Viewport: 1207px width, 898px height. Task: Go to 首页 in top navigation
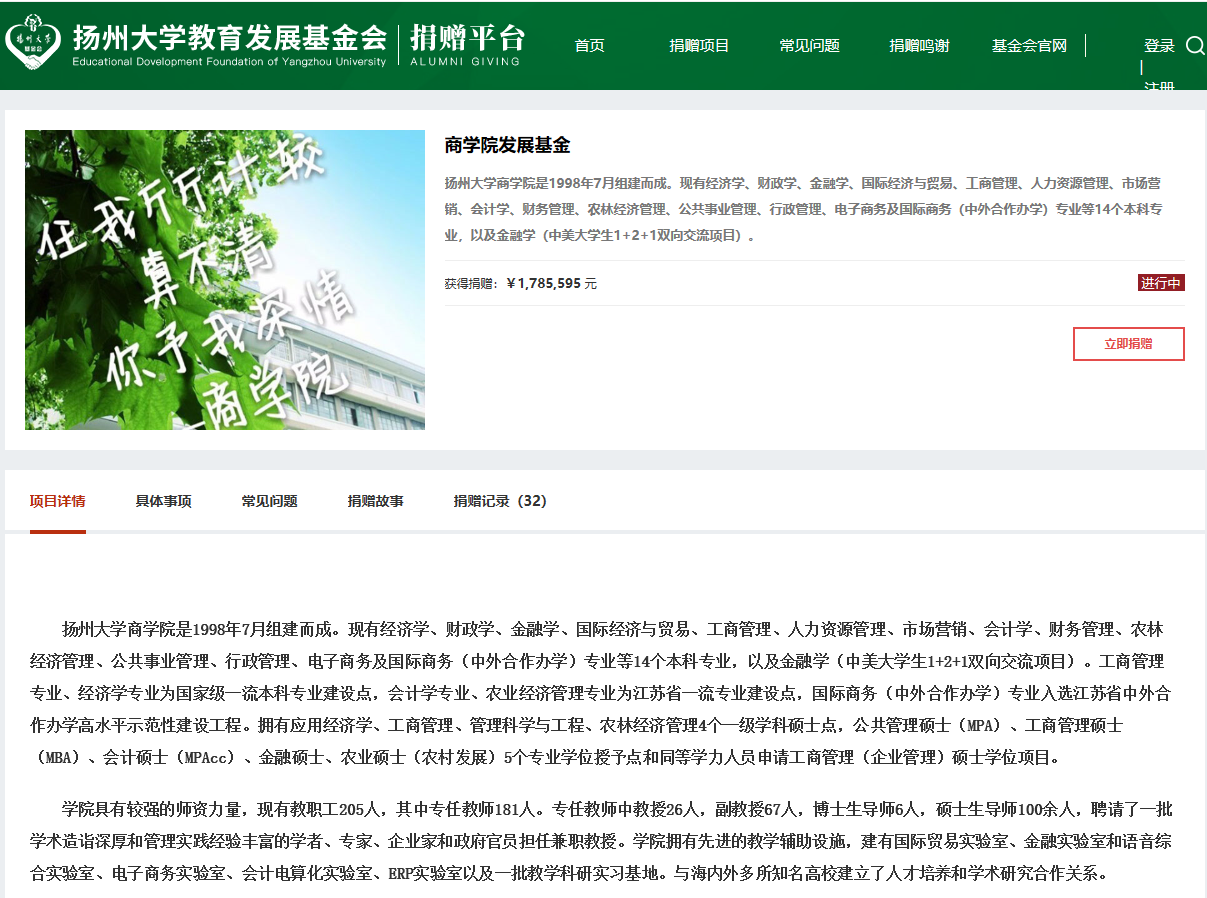coord(589,46)
